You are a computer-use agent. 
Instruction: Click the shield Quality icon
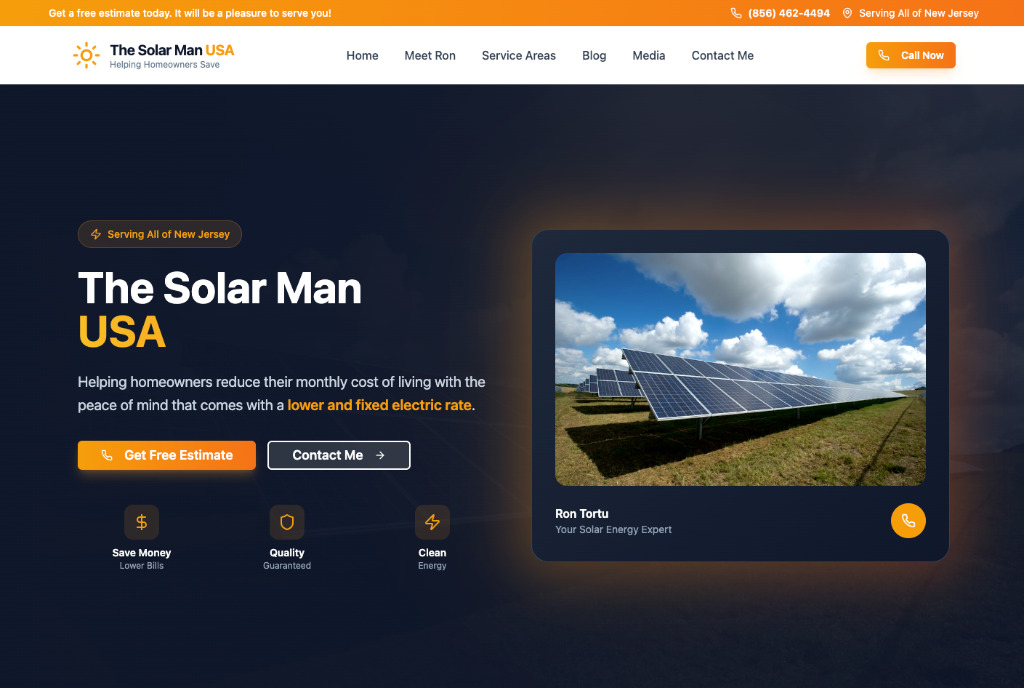tap(287, 522)
